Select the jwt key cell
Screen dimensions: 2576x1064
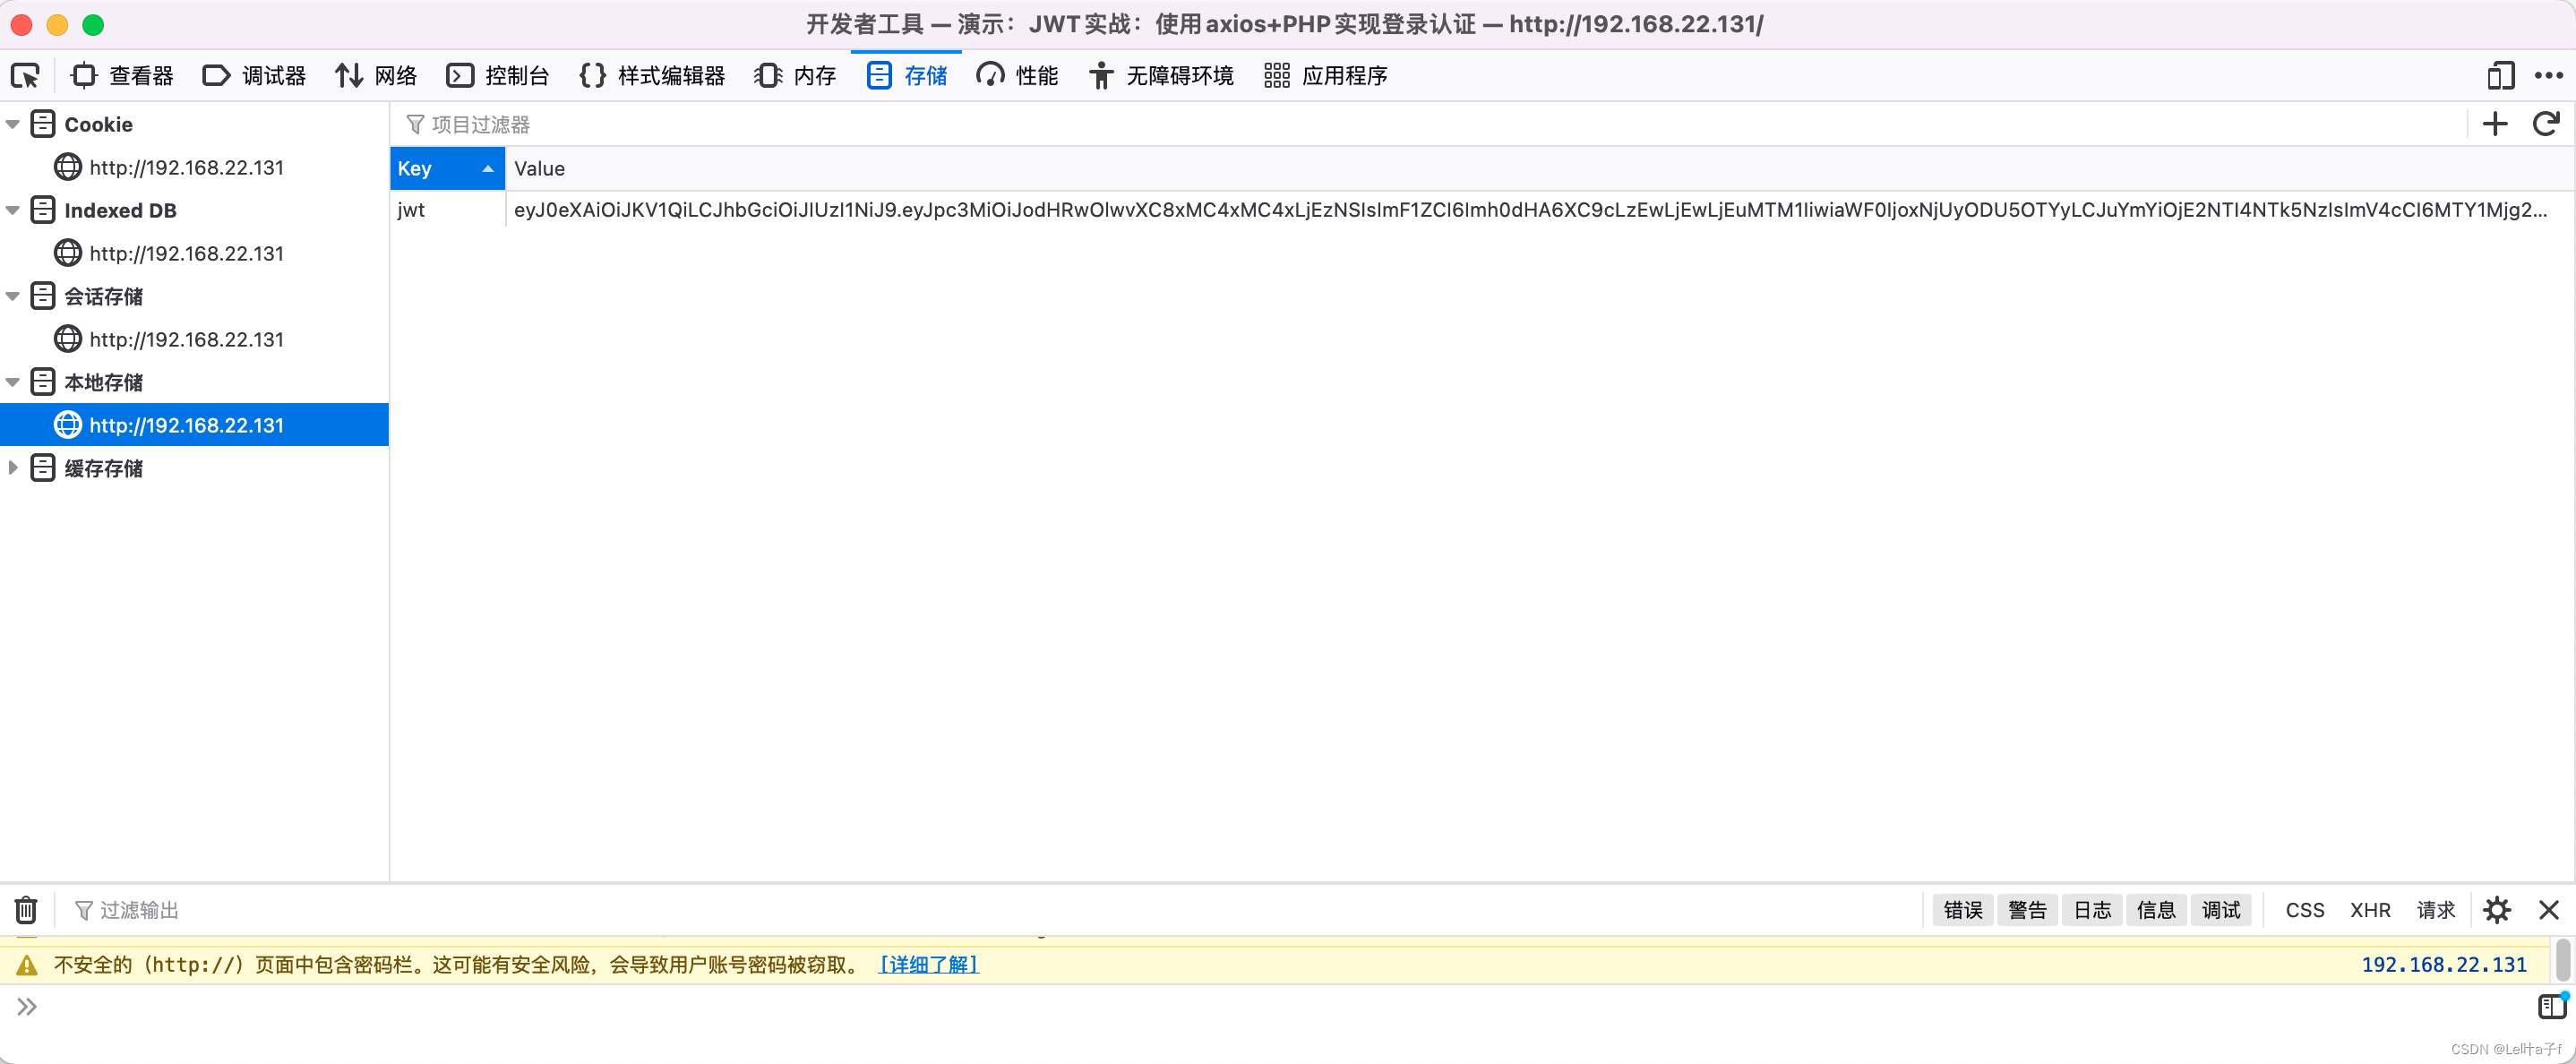447,210
